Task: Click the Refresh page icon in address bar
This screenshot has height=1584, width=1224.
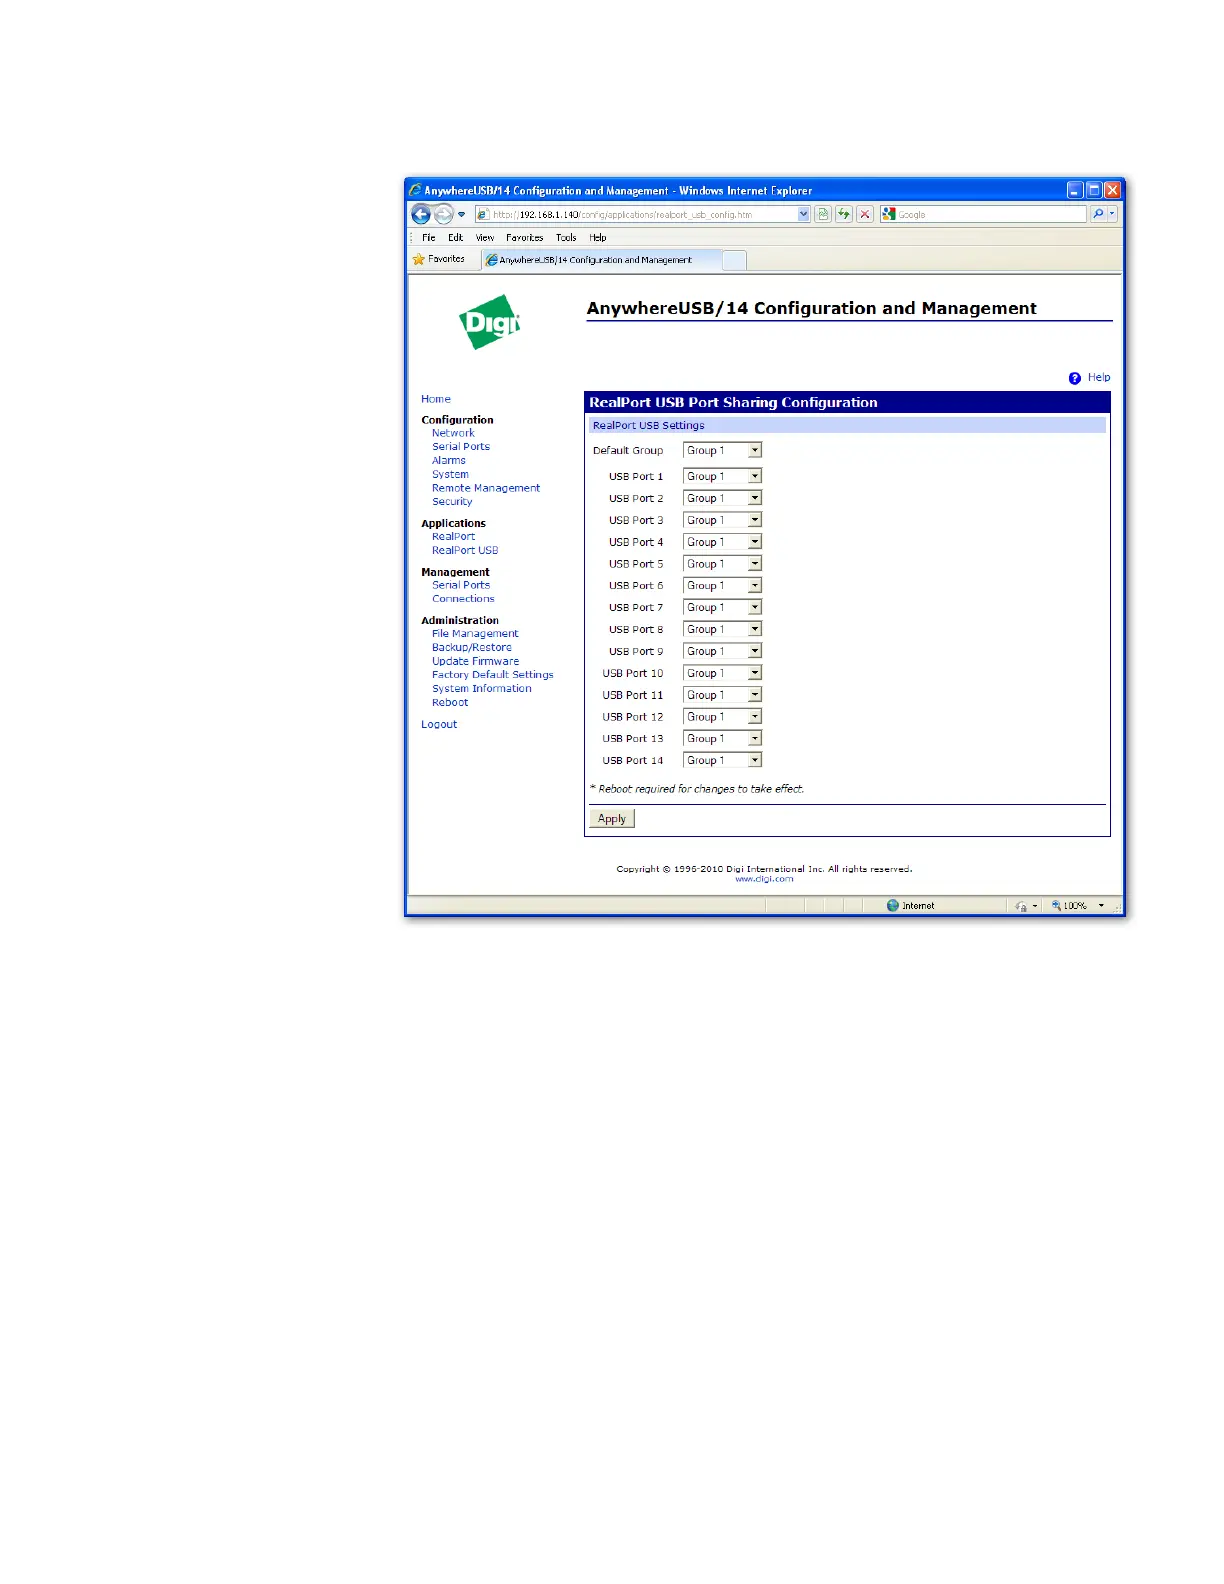Action: [x=844, y=214]
